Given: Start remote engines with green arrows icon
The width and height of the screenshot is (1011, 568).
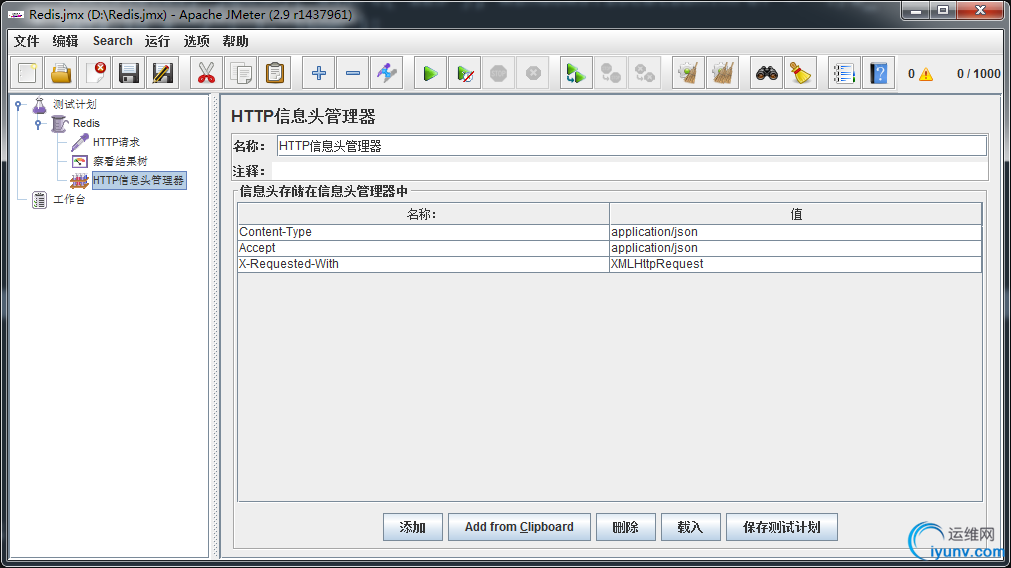Looking at the screenshot, I should (x=576, y=73).
